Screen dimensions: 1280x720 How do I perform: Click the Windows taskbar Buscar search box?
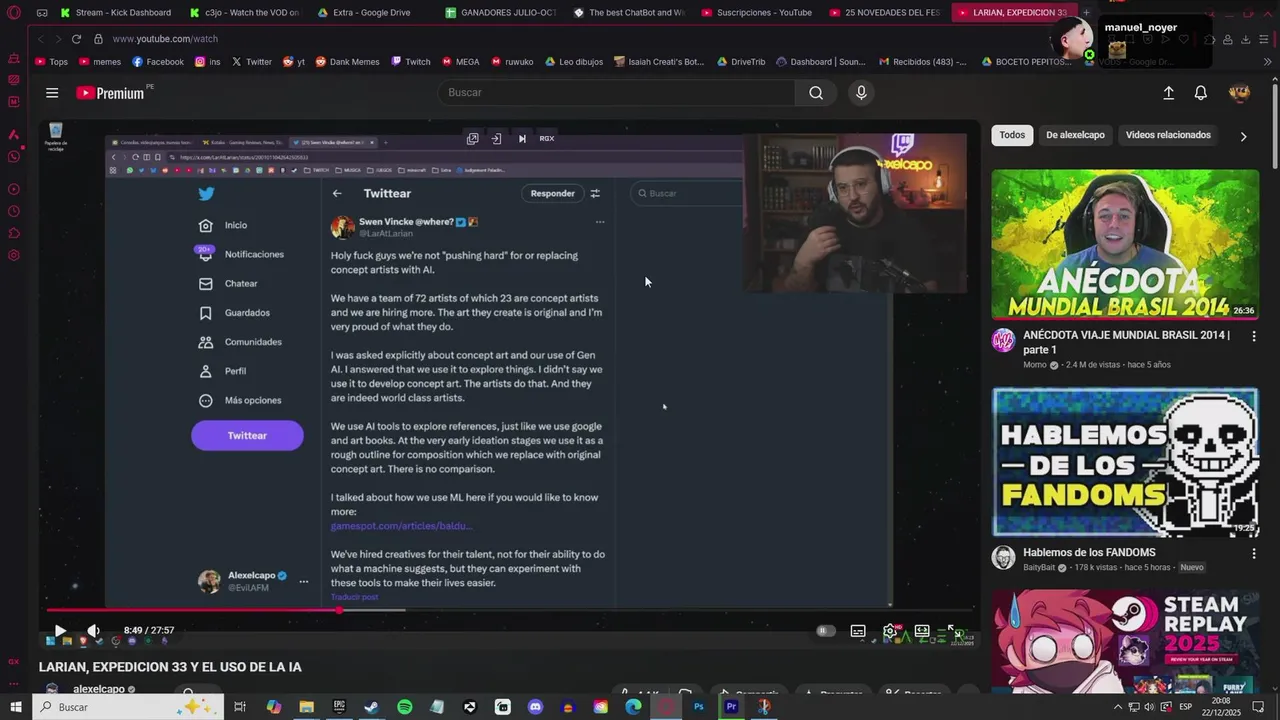click(127, 707)
